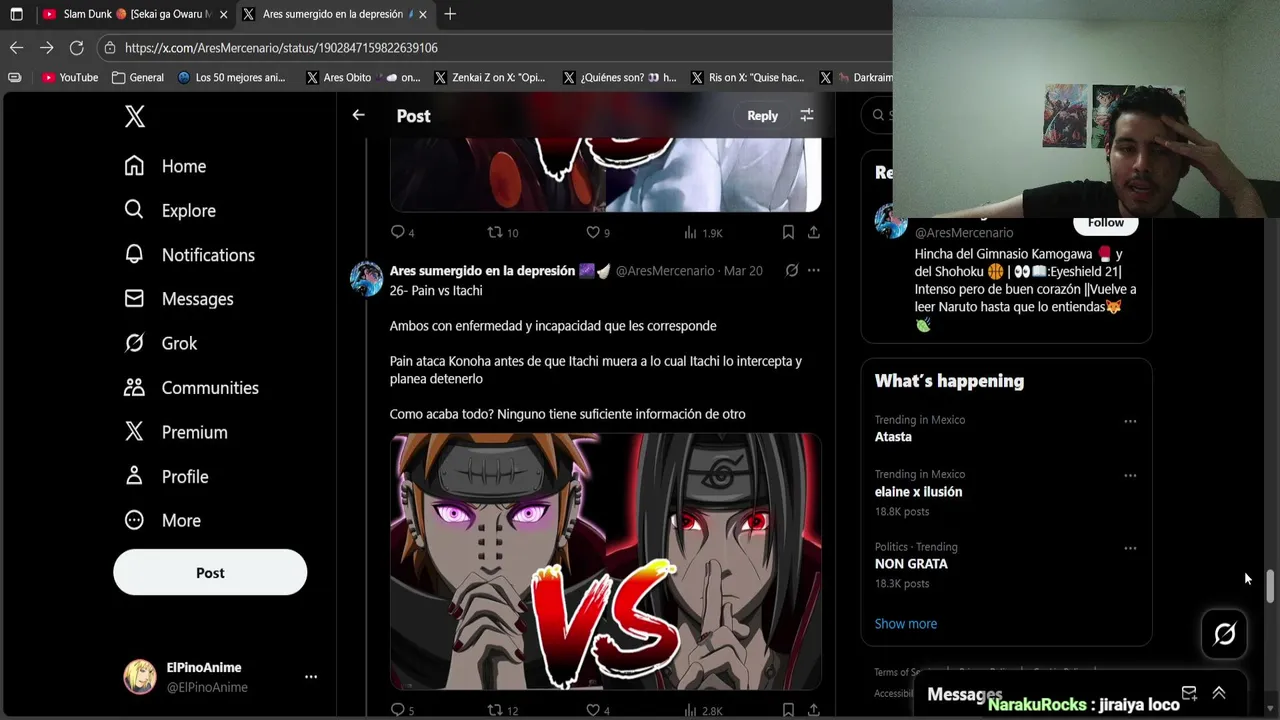
Task: View analytics showing 2.8K views
Action: point(703,711)
